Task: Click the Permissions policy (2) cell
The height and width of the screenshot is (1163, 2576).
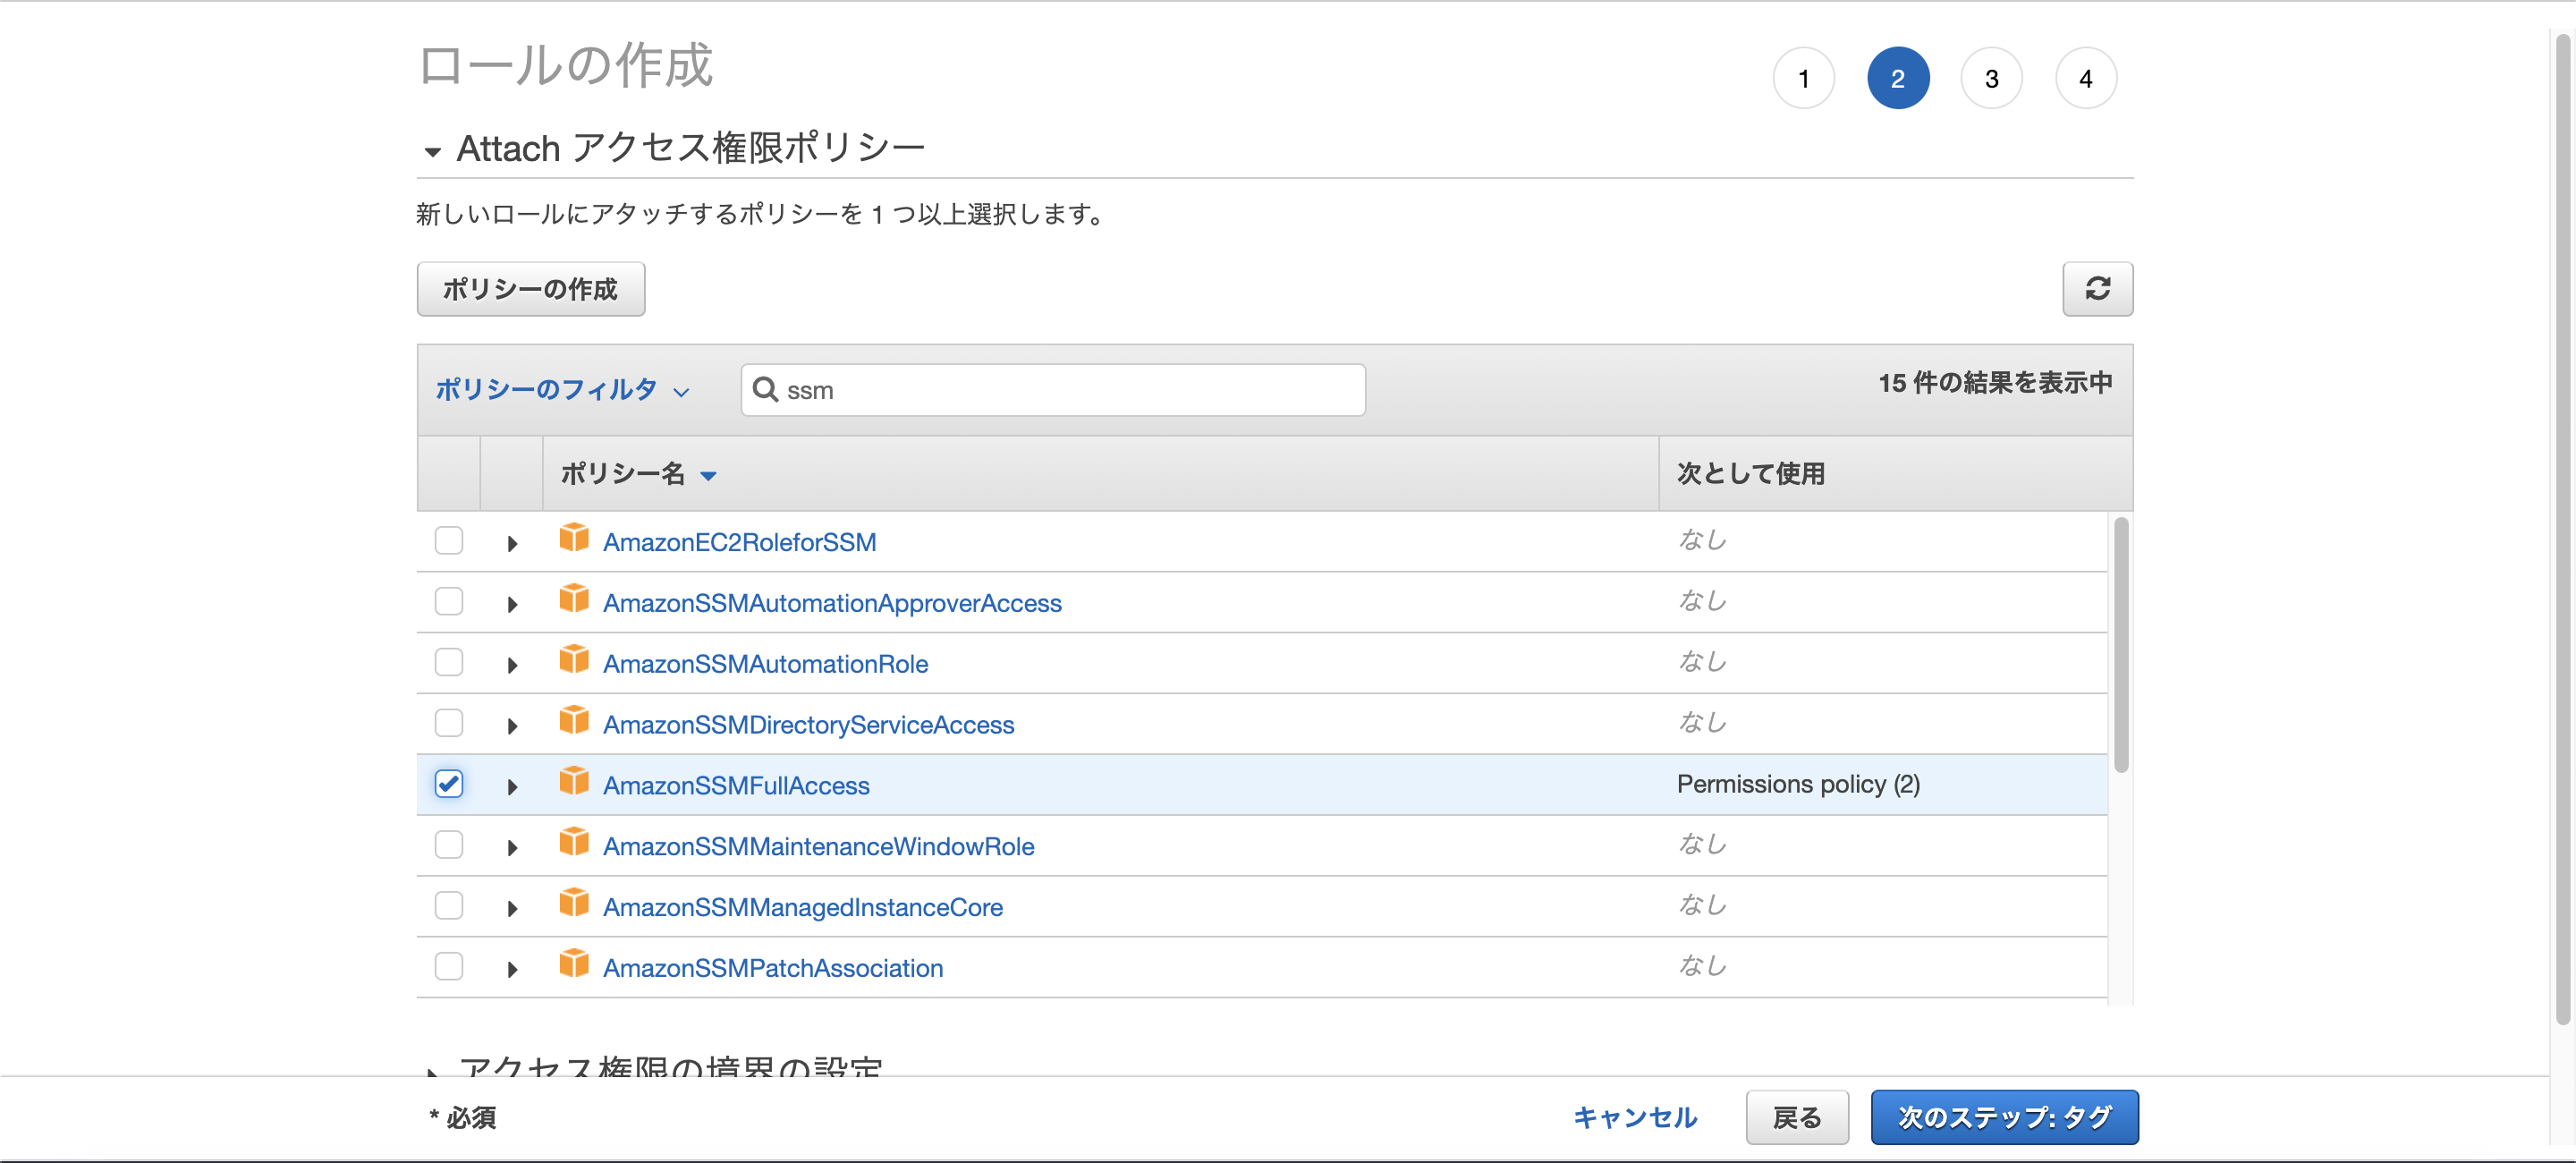Action: pos(1797,784)
